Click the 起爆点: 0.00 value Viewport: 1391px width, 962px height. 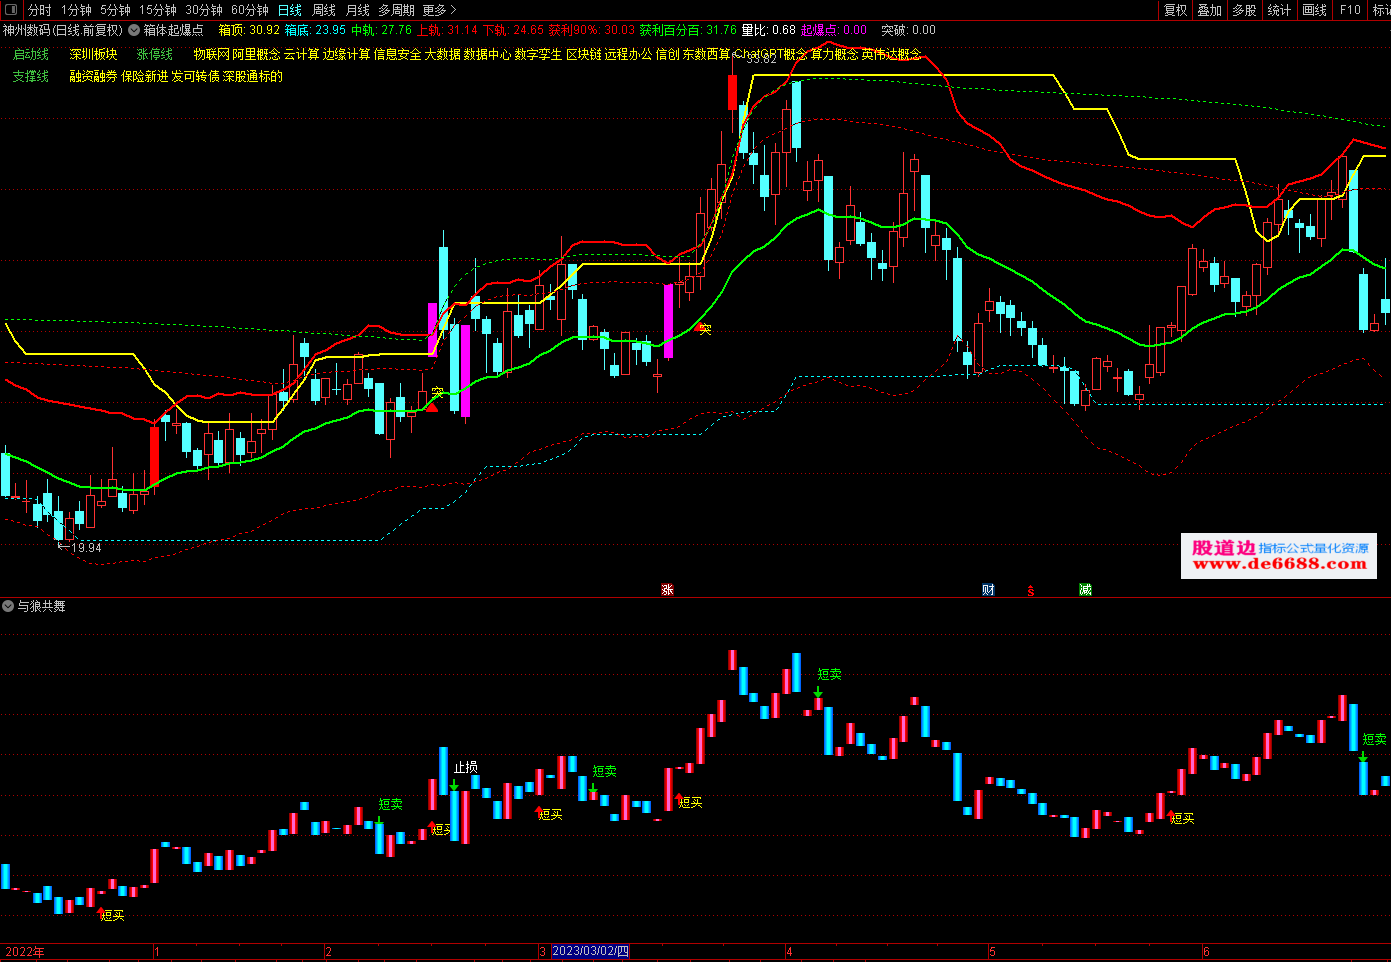coord(834,30)
